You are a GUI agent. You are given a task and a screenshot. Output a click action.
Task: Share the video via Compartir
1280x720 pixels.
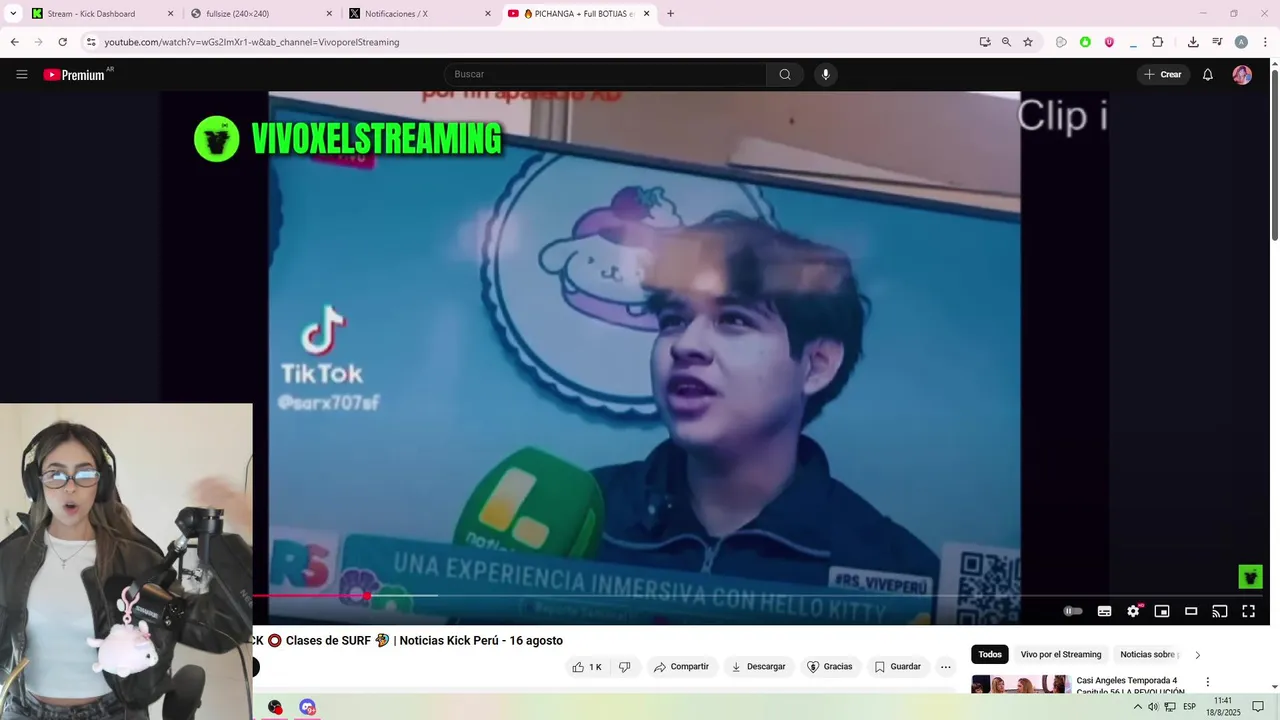681,667
